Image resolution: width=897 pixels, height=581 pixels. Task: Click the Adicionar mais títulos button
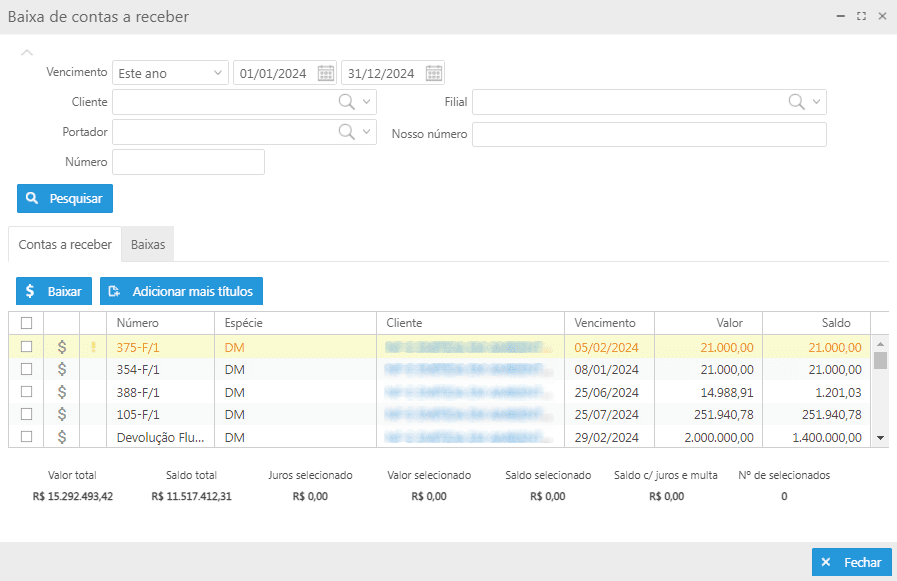pyautogui.click(x=181, y=291)
